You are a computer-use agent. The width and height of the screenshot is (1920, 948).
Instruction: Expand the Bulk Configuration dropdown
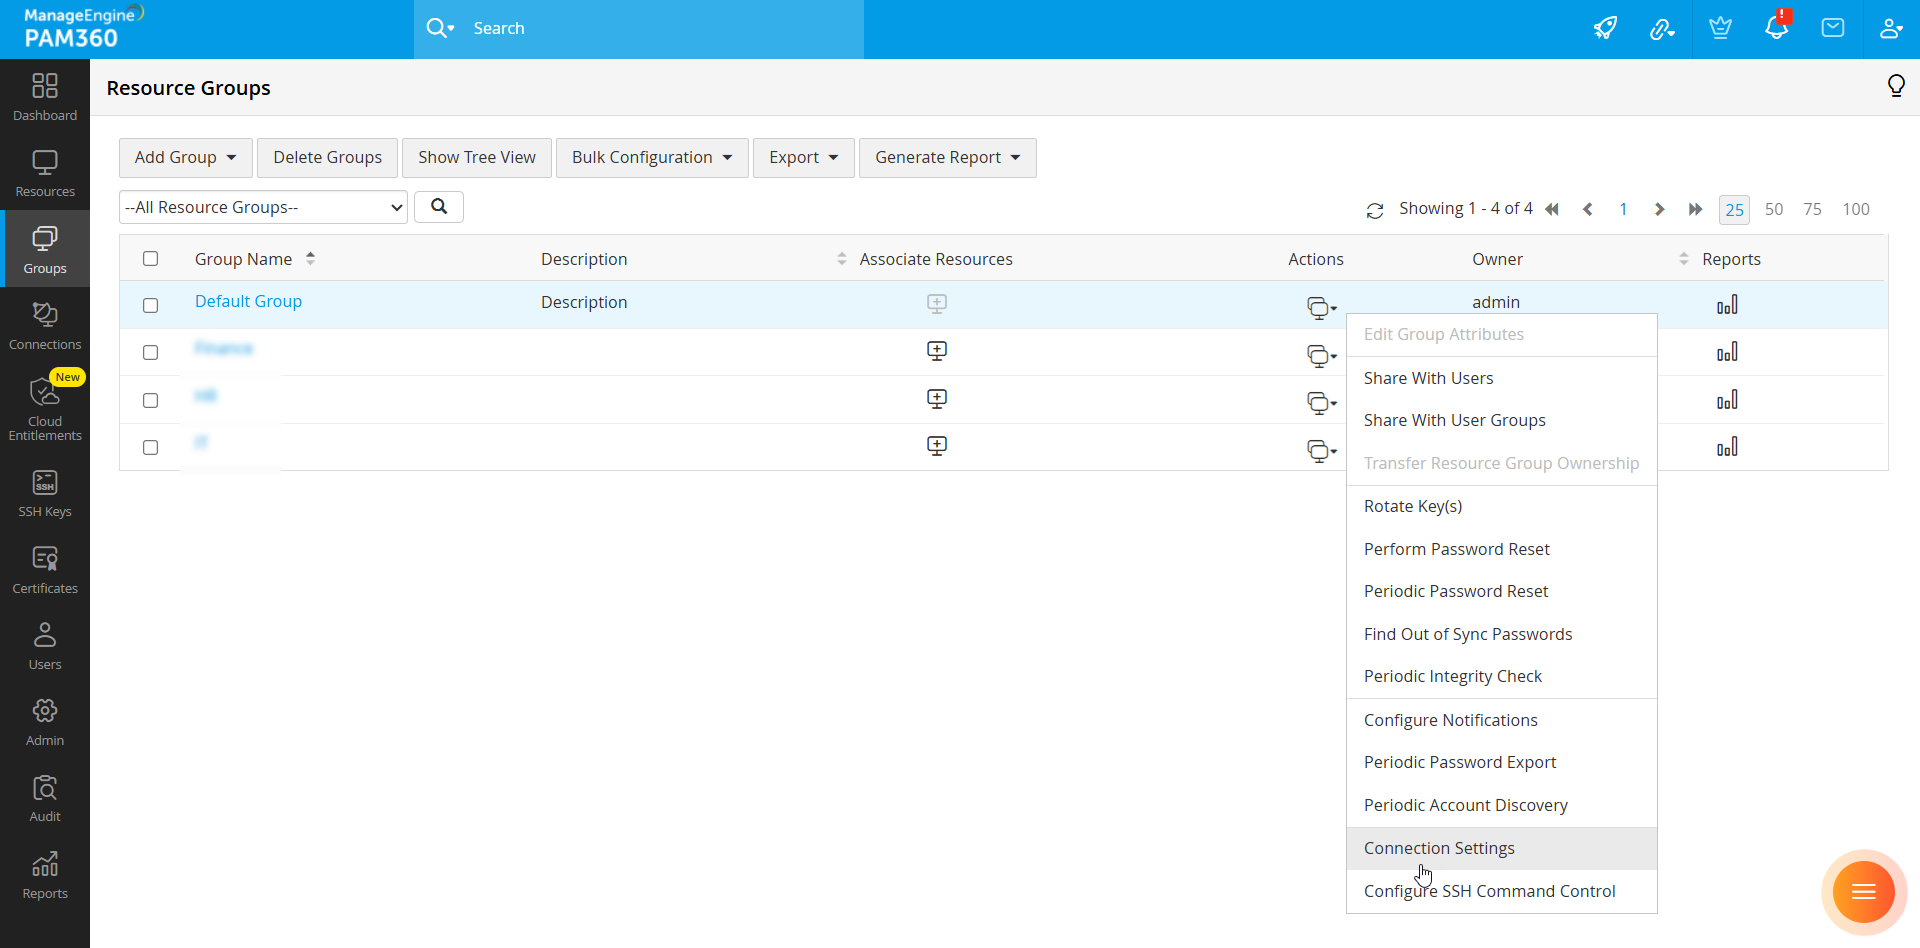tap(652, 158)
